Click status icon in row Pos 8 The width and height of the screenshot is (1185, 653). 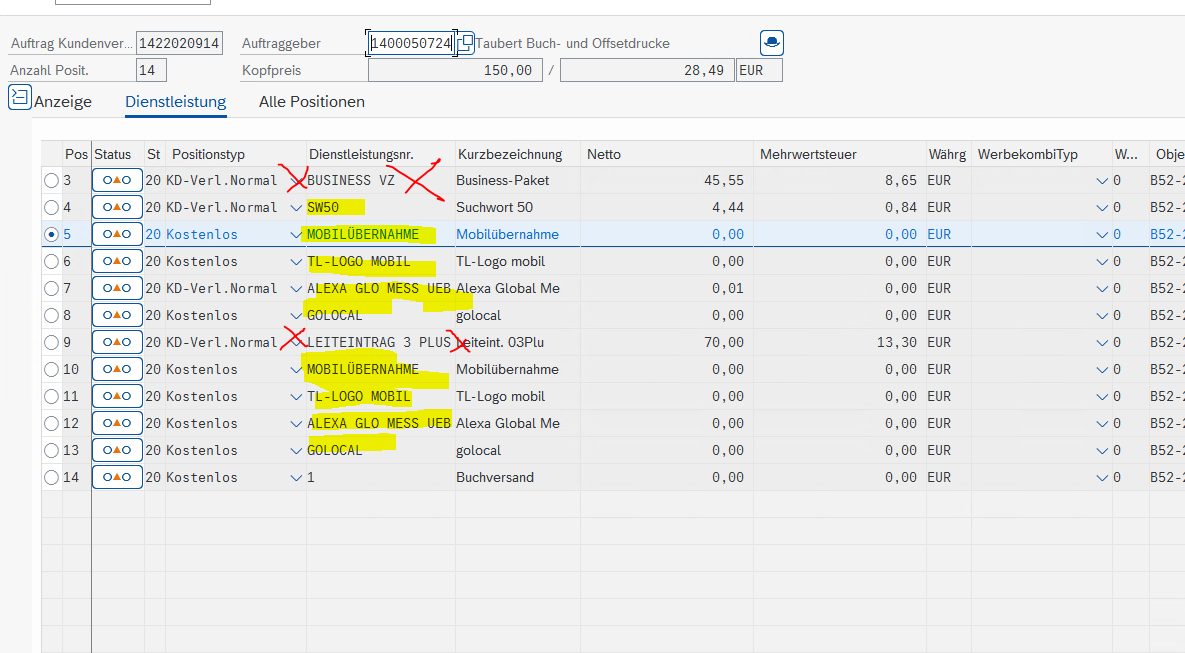click(117, 315)
